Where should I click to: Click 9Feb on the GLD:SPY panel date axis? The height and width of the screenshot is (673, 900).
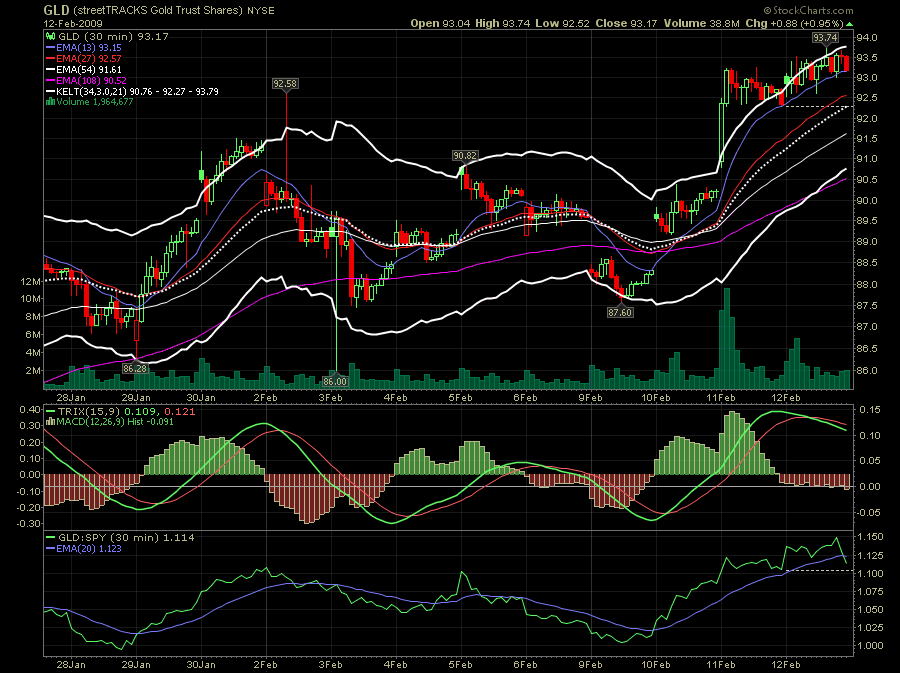[x=591, y=664]
